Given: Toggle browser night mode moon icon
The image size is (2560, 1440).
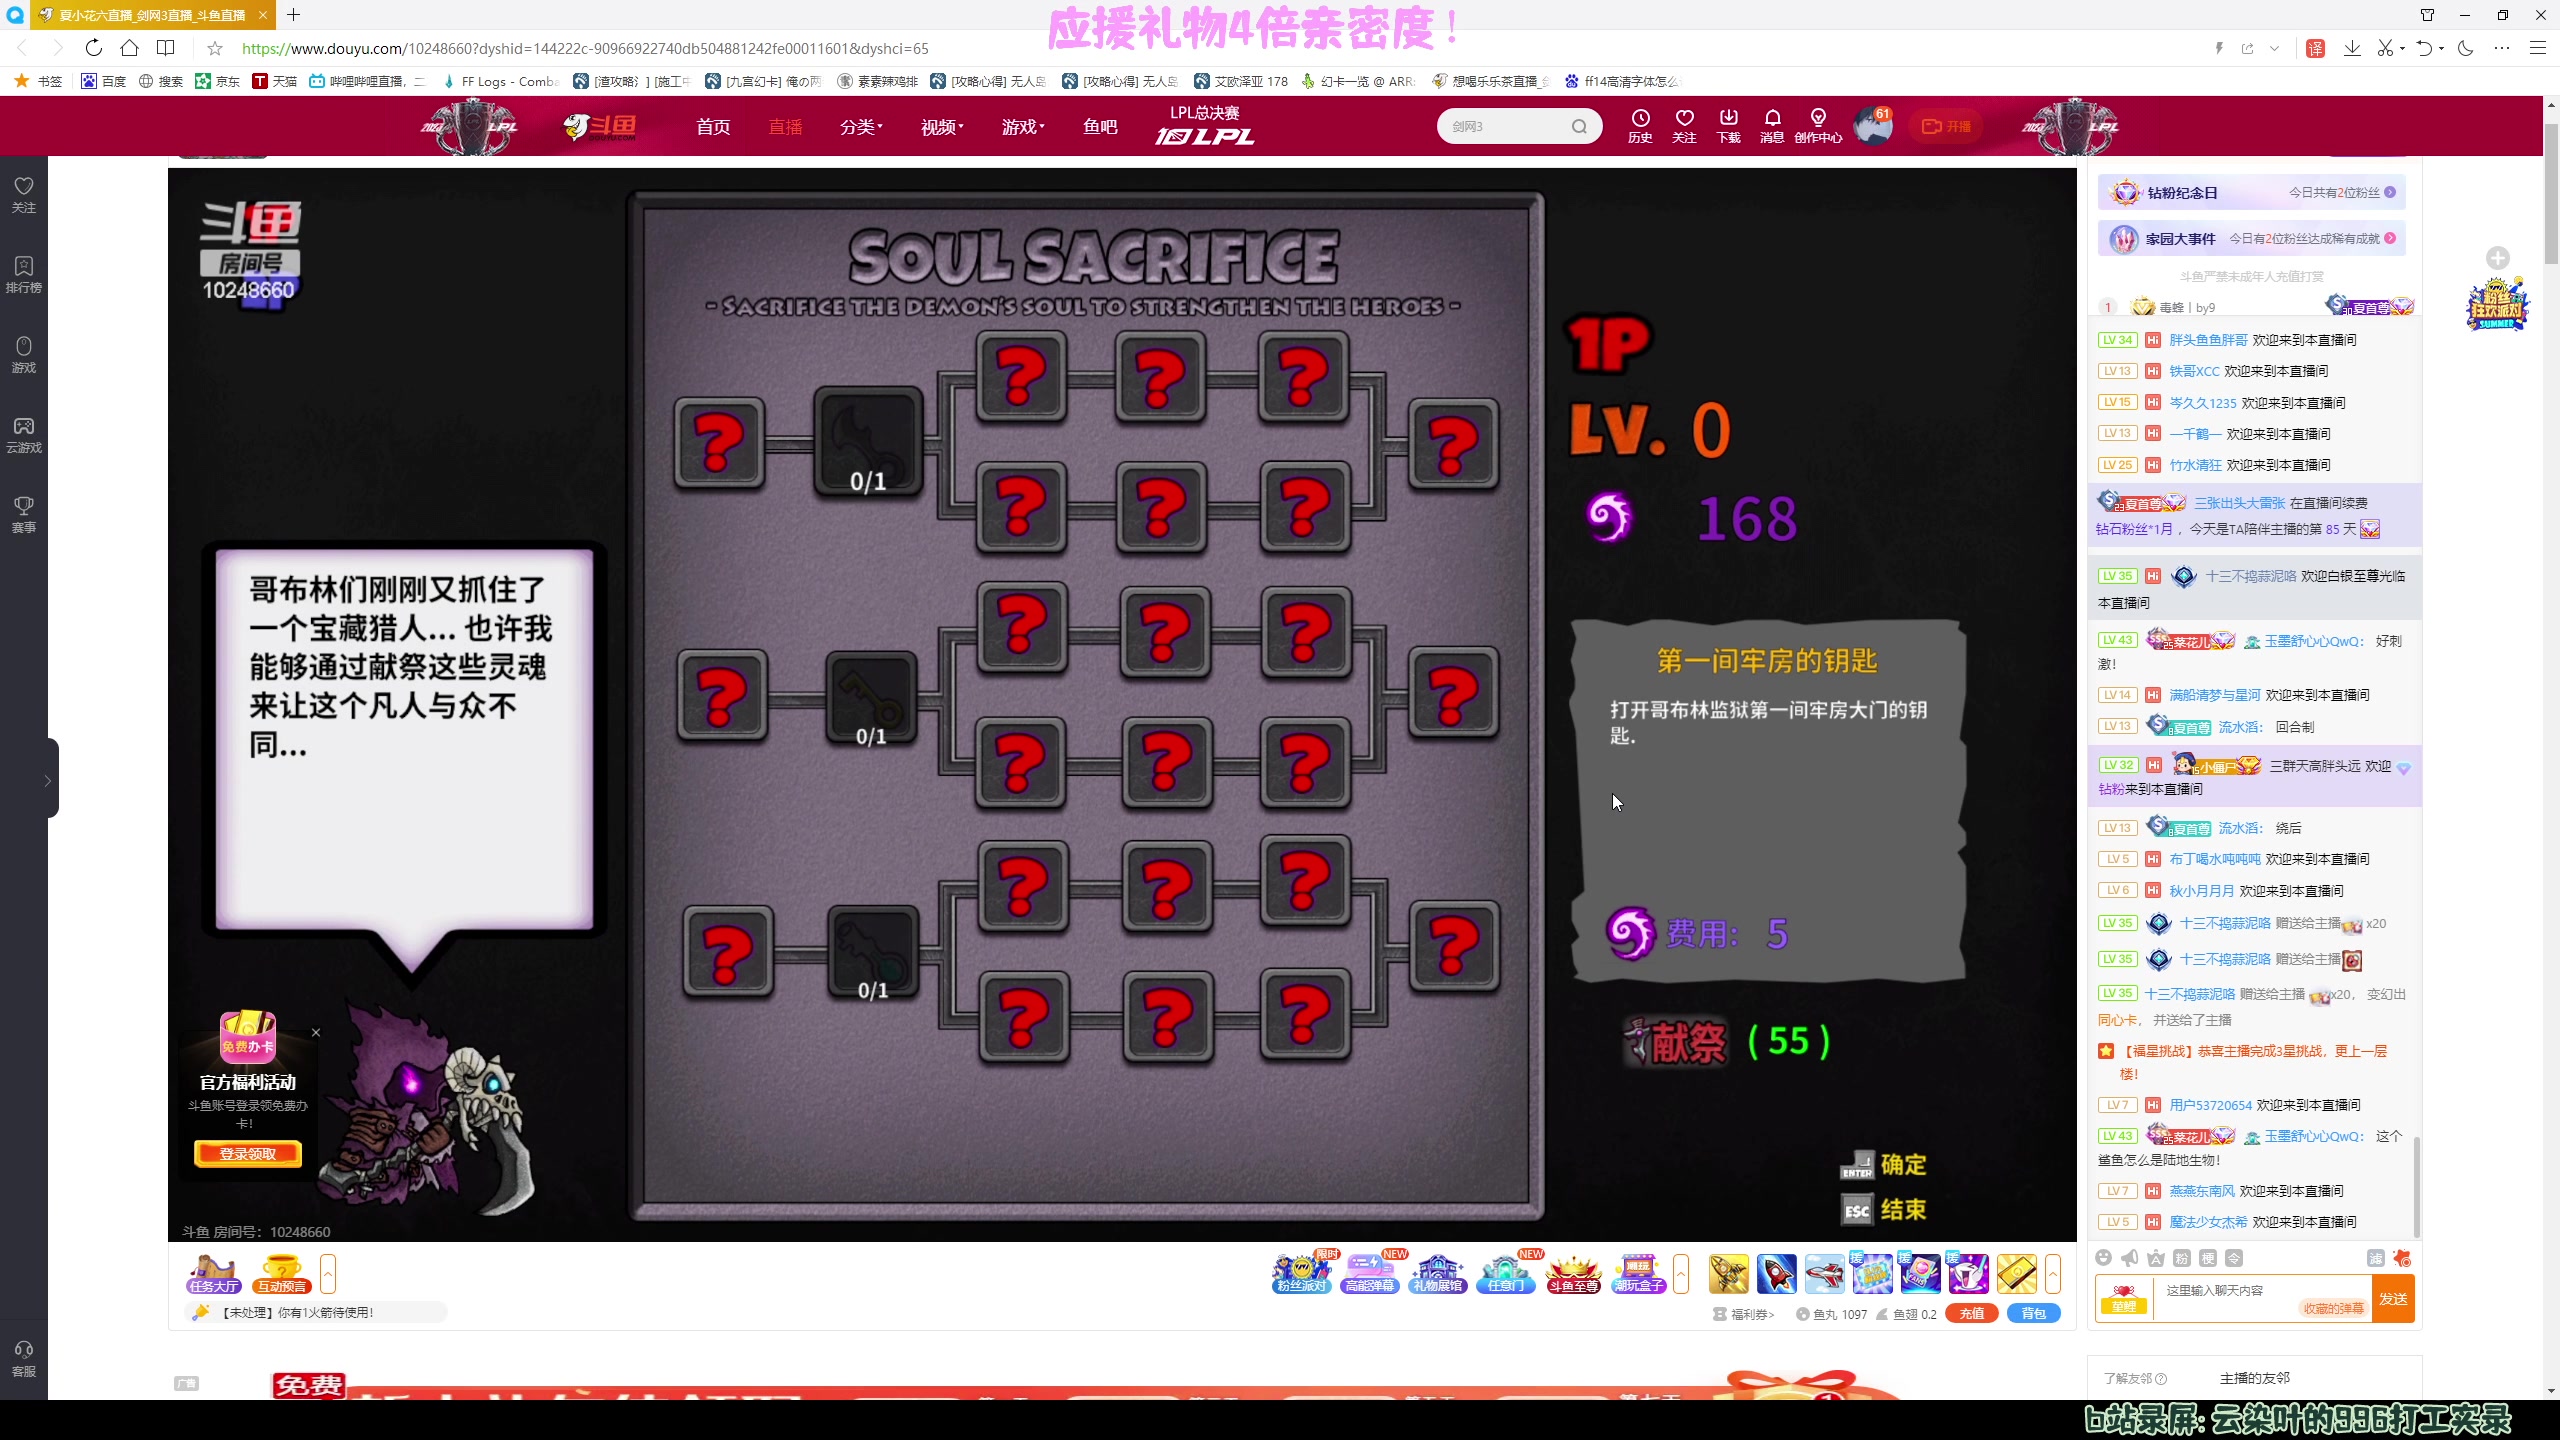Looking at the screenshot, I should tap(2465, 48).
